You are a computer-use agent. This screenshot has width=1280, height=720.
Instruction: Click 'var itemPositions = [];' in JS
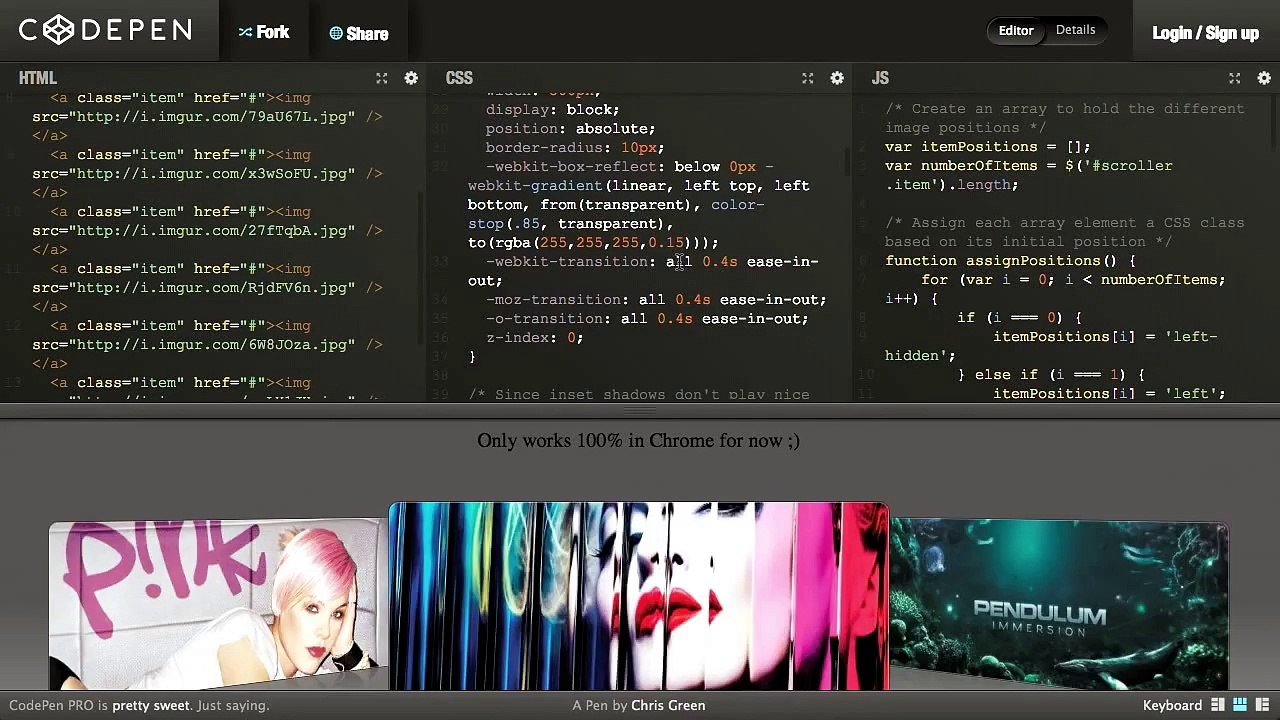(x=988, y=146)
